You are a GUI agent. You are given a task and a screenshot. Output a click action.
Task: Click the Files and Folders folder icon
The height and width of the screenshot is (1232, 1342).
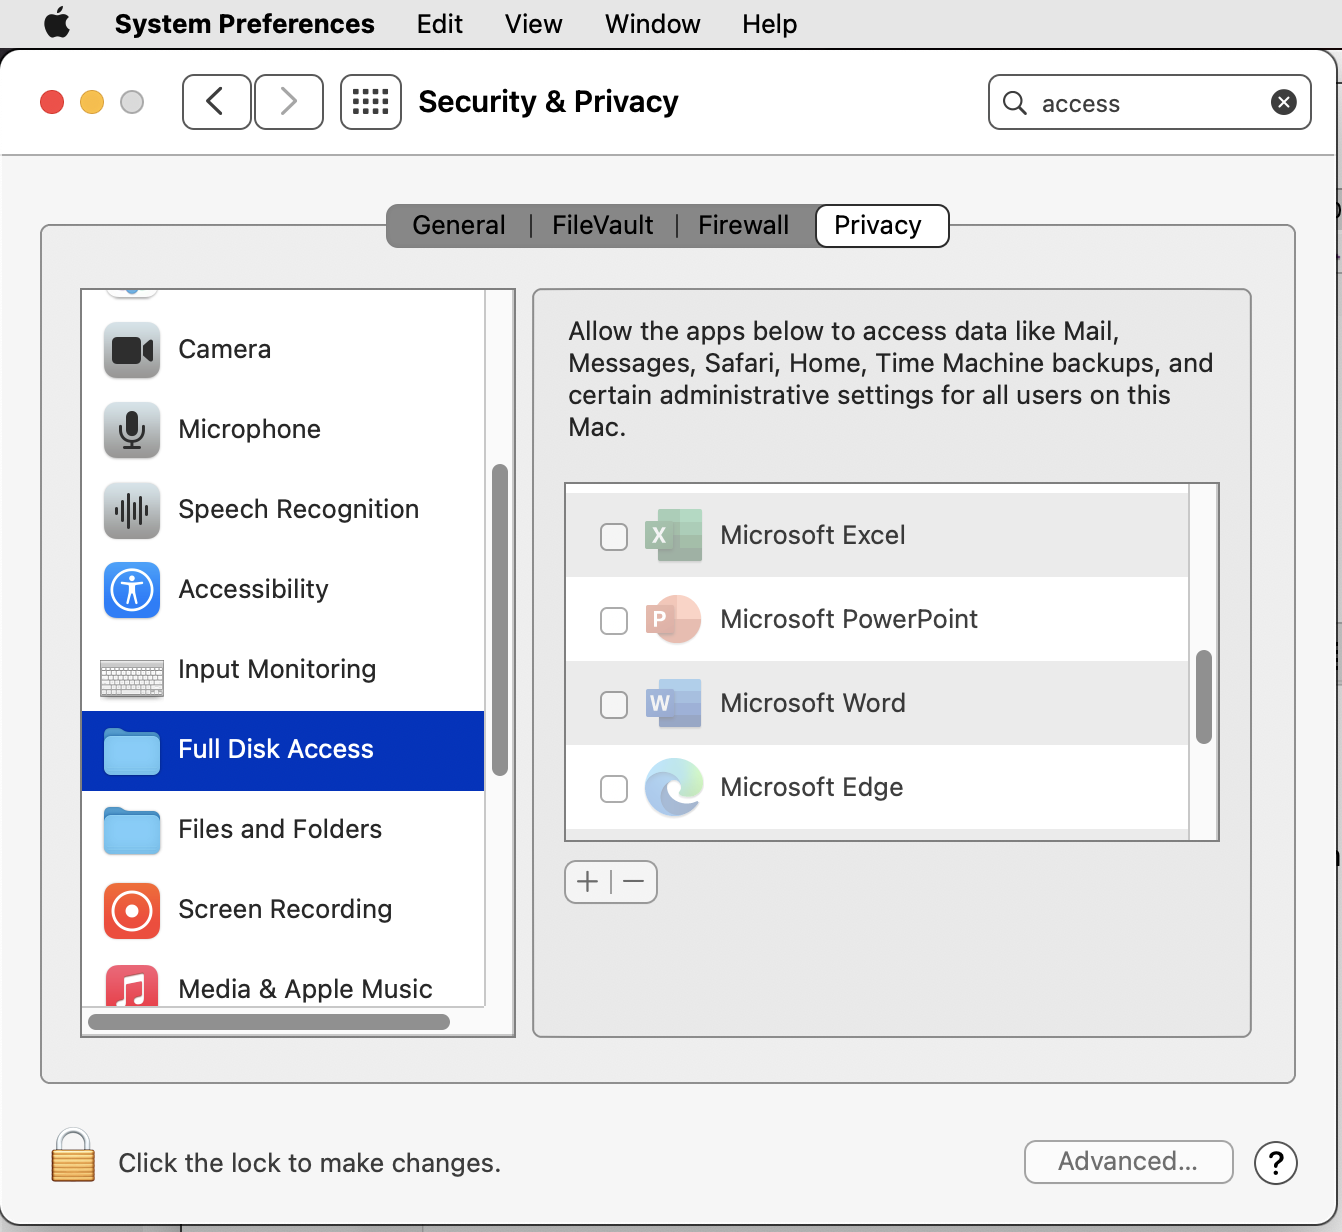pos(132,832)
